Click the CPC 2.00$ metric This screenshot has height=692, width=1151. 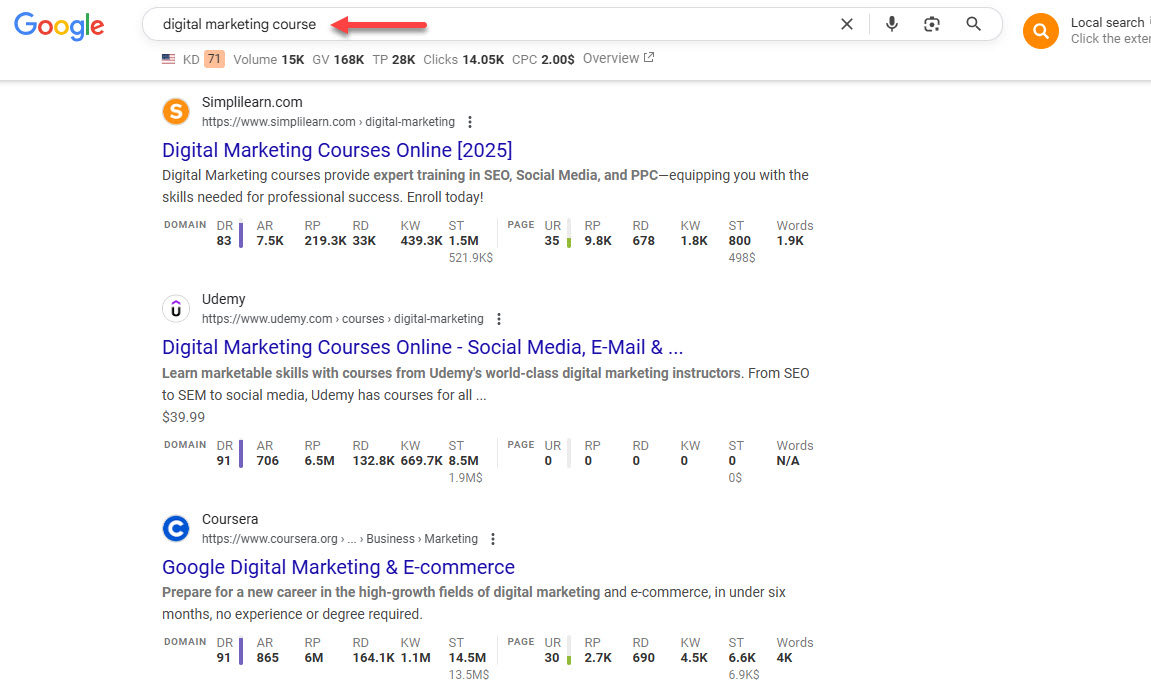click(543, 59)
